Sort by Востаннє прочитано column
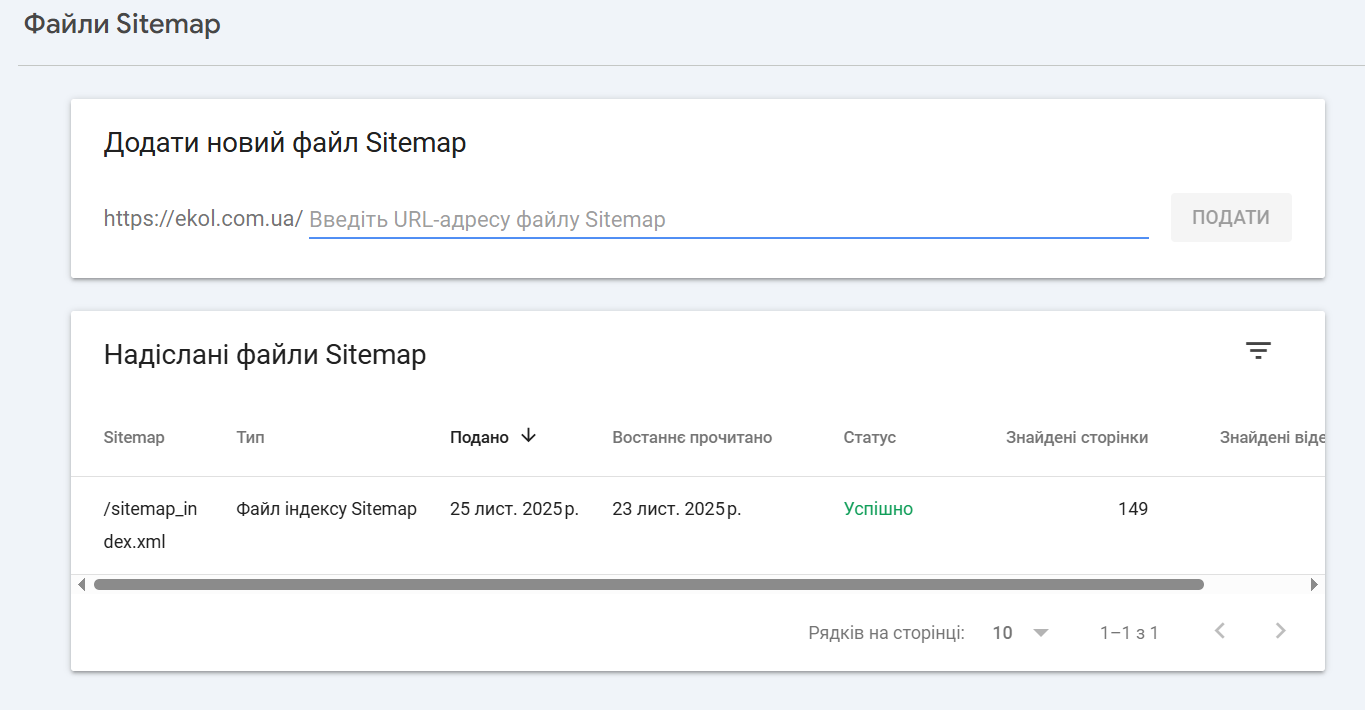This screenshot has height=710, width=1365. tap(692, 438)
